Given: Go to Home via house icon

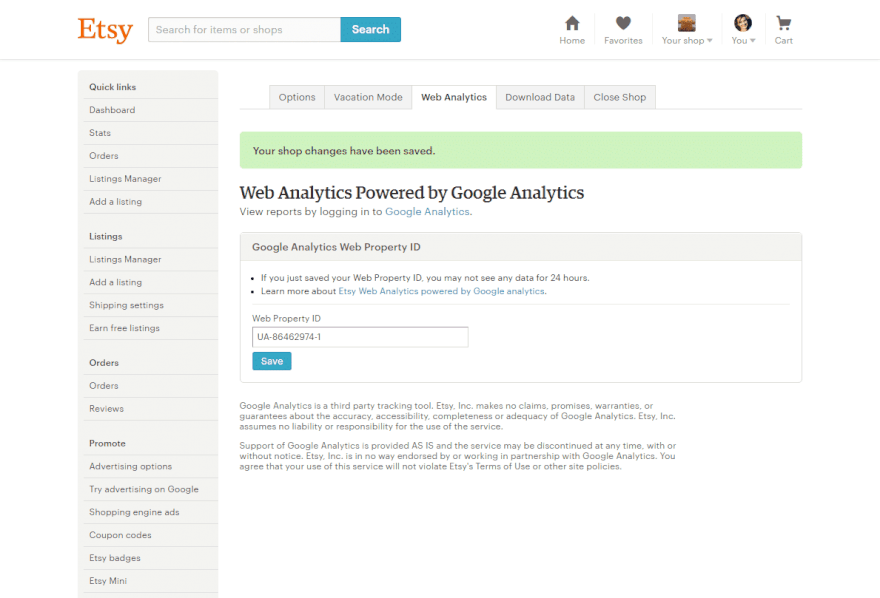Looking at the screenshot, I should (x=572, y=23).
